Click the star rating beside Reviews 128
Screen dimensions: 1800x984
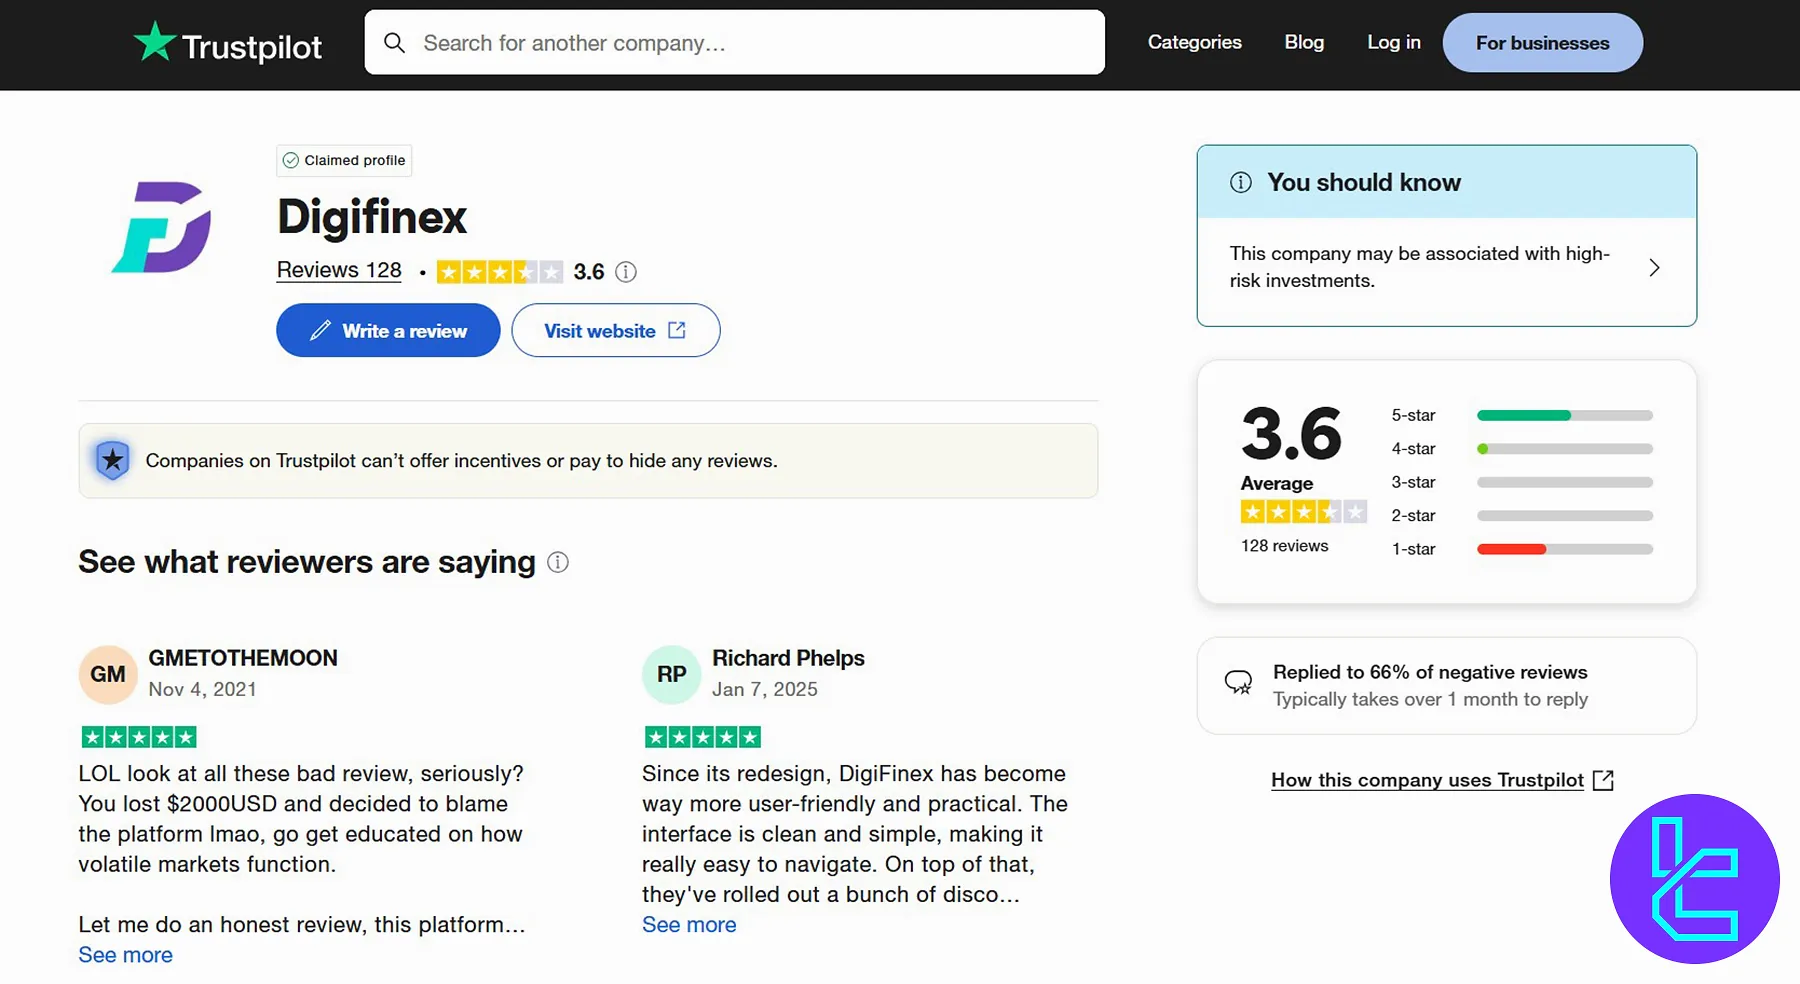pos(500,272)
